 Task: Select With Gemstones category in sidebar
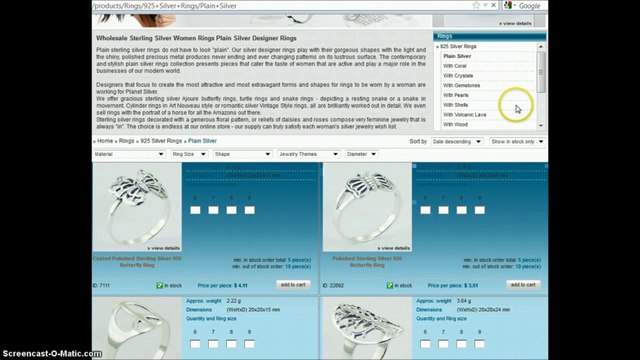(462, 86)
